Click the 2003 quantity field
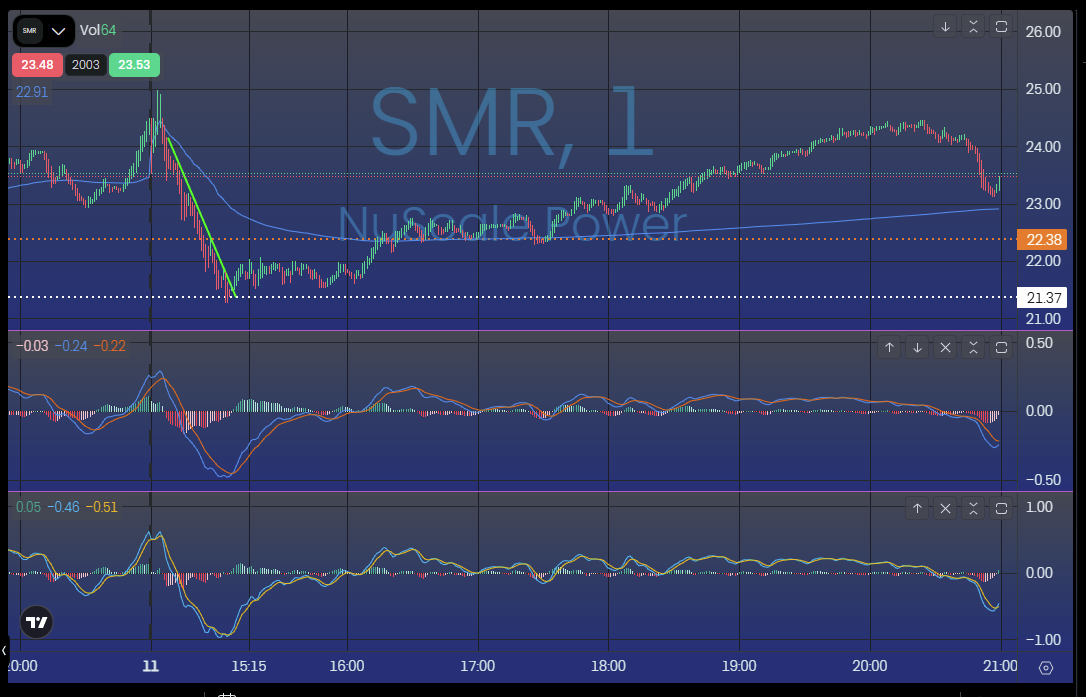This screenshot has width=1086, height=697. [85, 66]
